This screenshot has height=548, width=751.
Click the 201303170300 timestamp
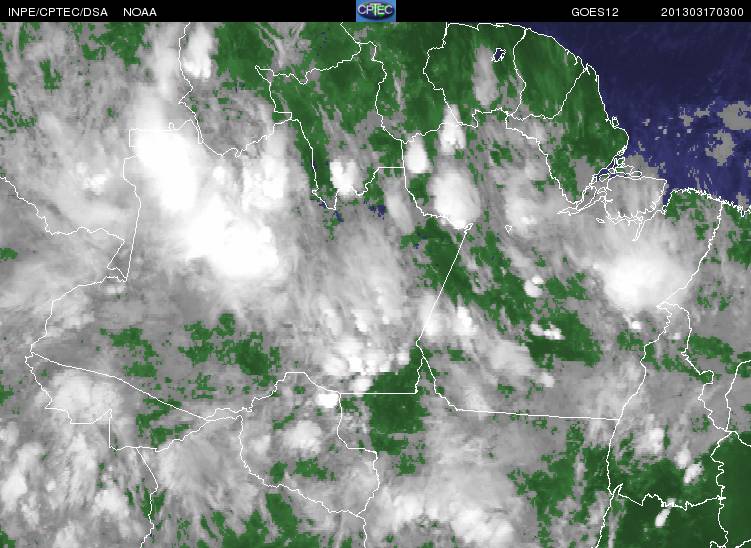coord(702,12)
